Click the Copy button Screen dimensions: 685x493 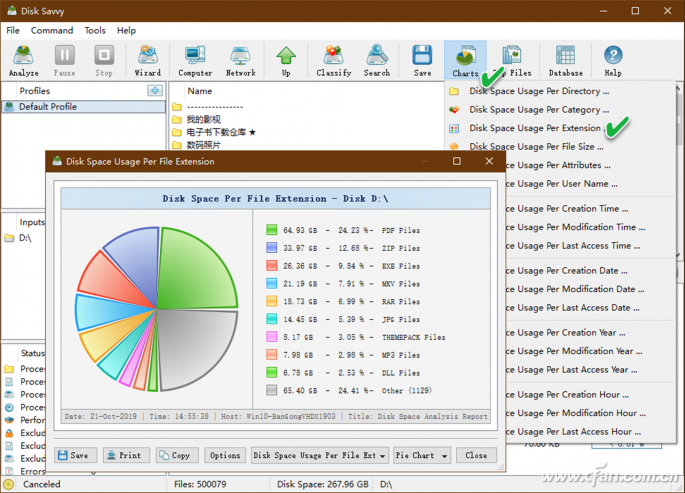[x=177, y=455]
